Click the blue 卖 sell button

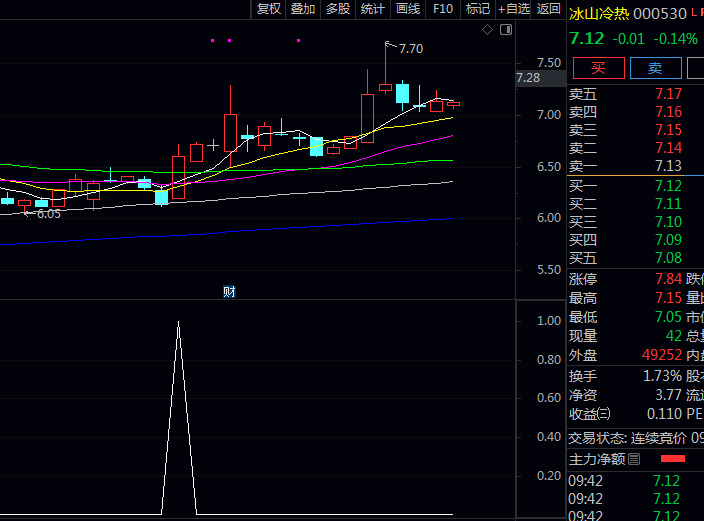656,68
